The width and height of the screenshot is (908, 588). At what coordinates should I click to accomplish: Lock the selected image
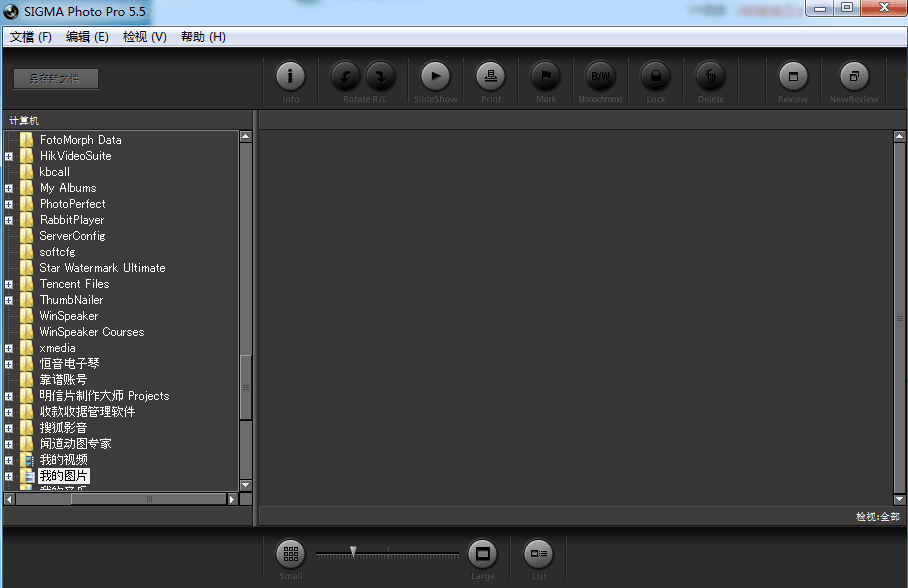[656, 76]
